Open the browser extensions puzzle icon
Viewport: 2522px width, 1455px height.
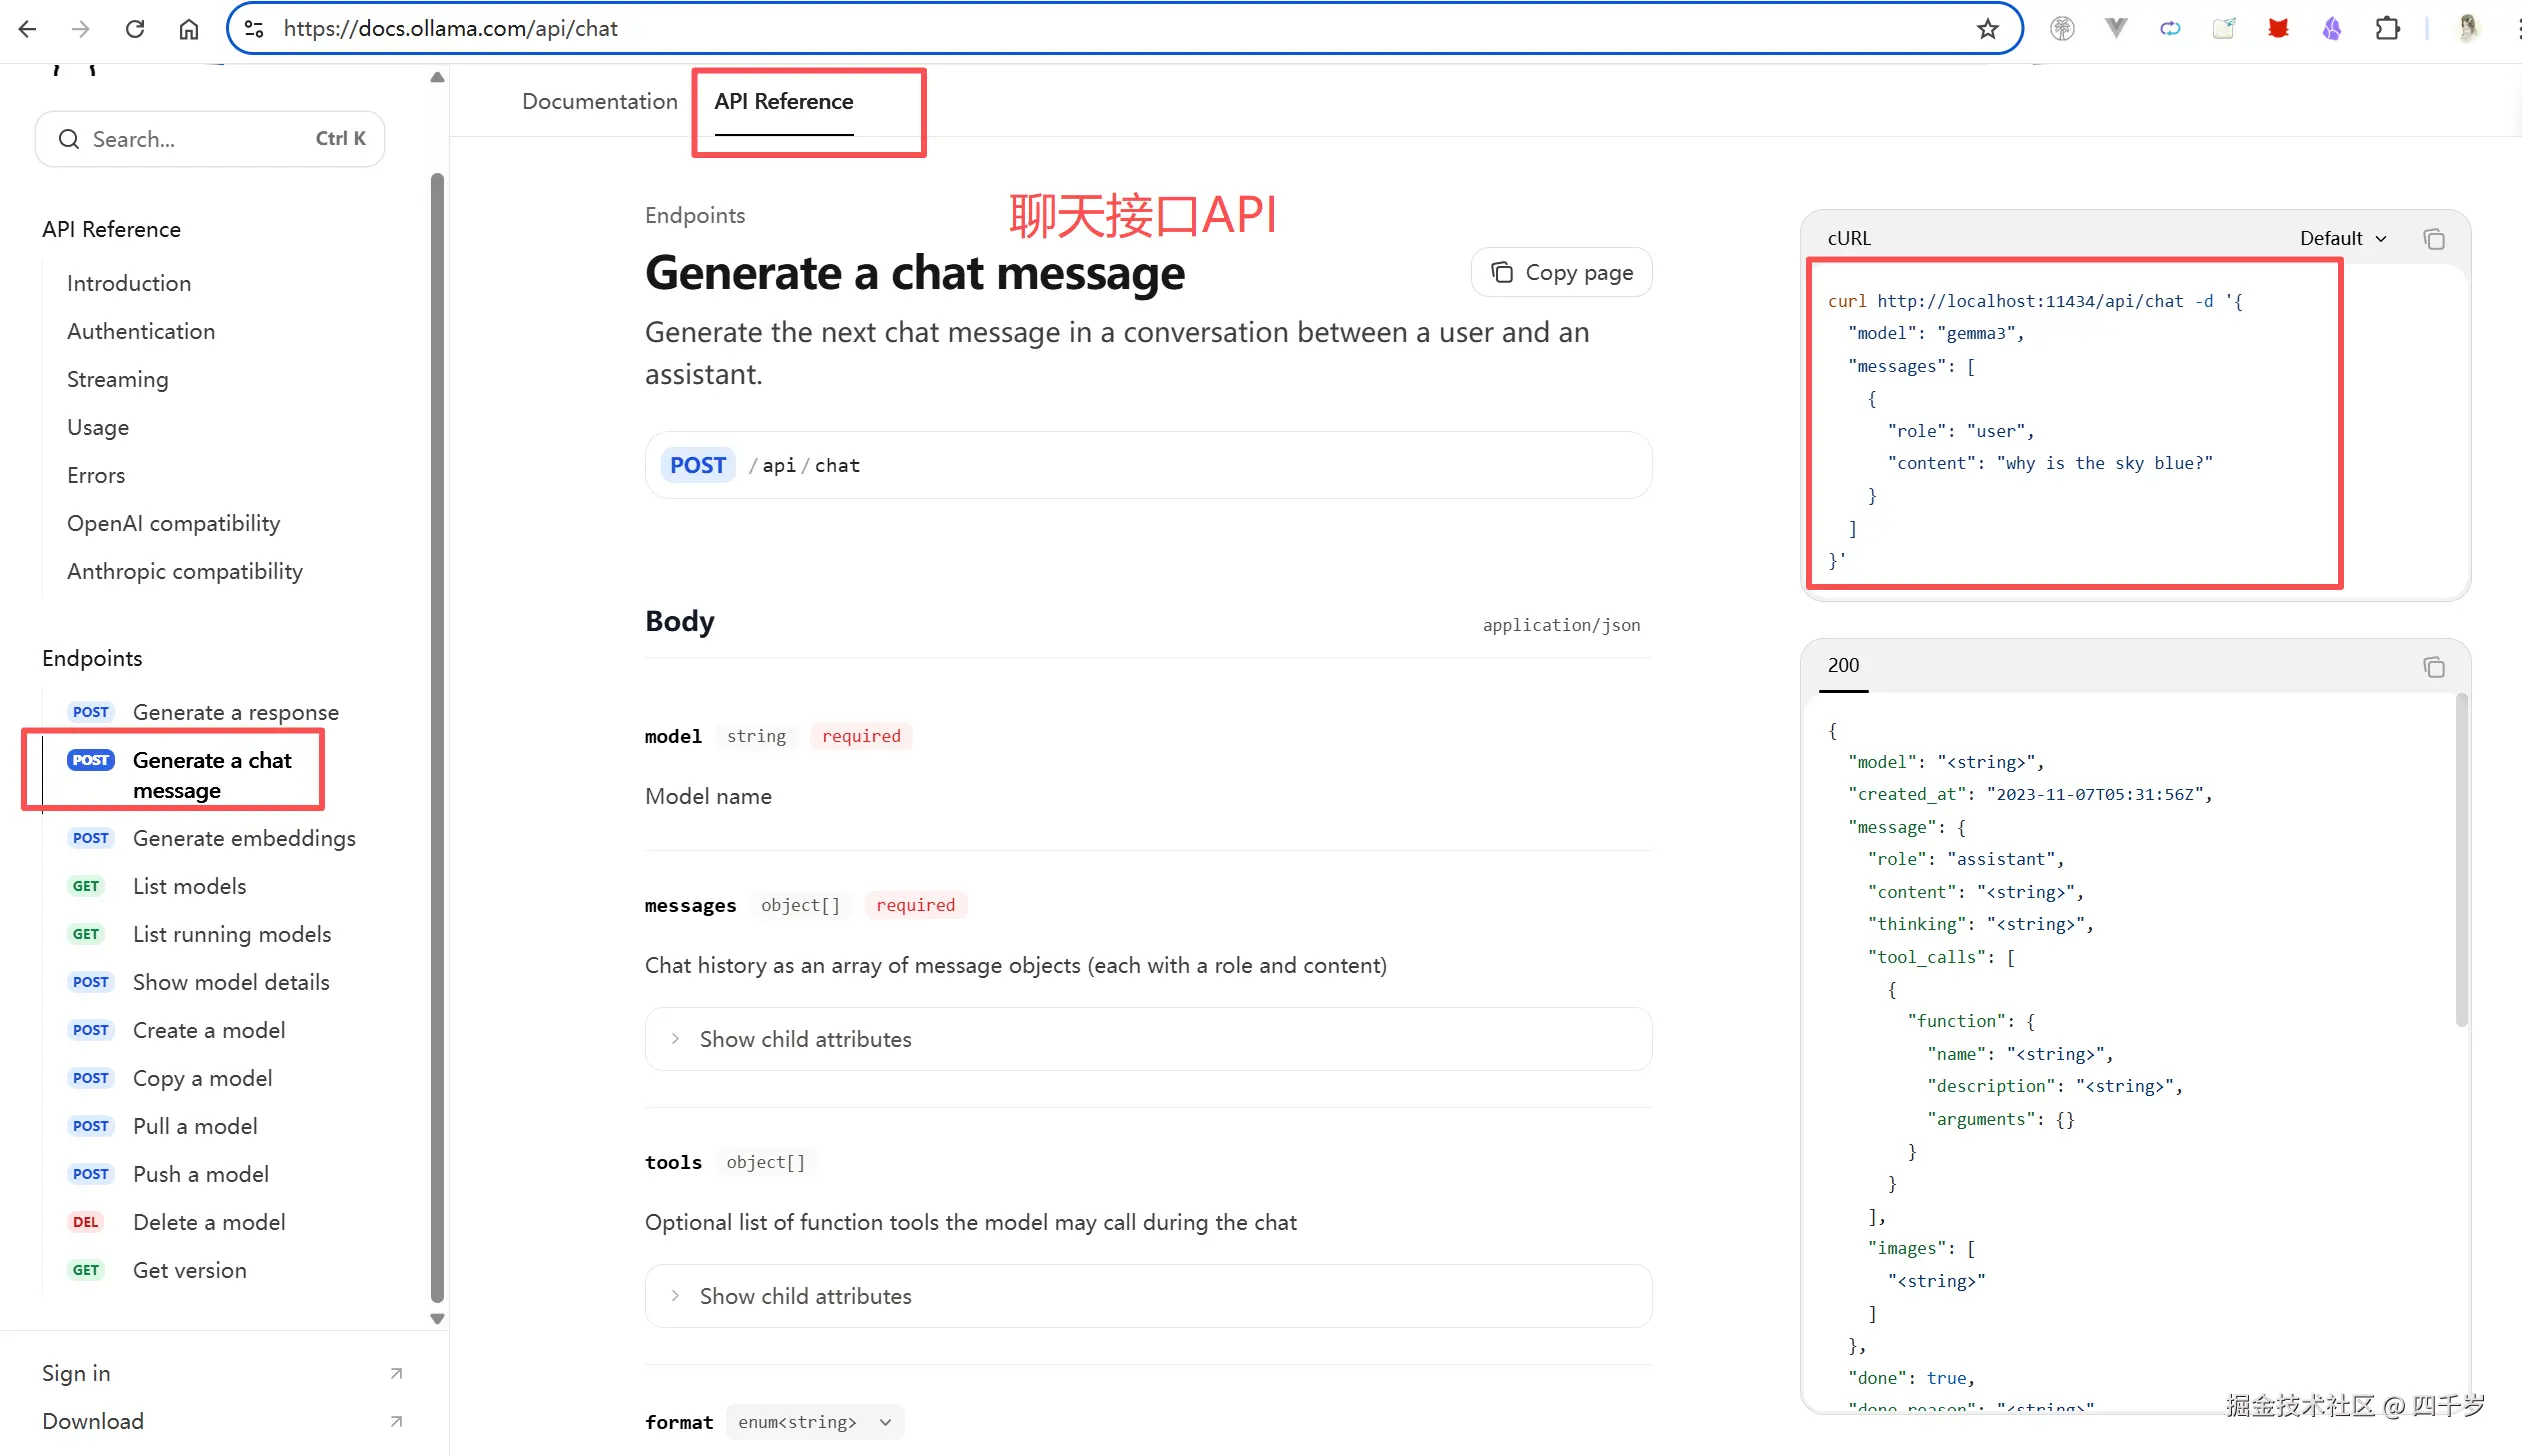pos(2387,29)
